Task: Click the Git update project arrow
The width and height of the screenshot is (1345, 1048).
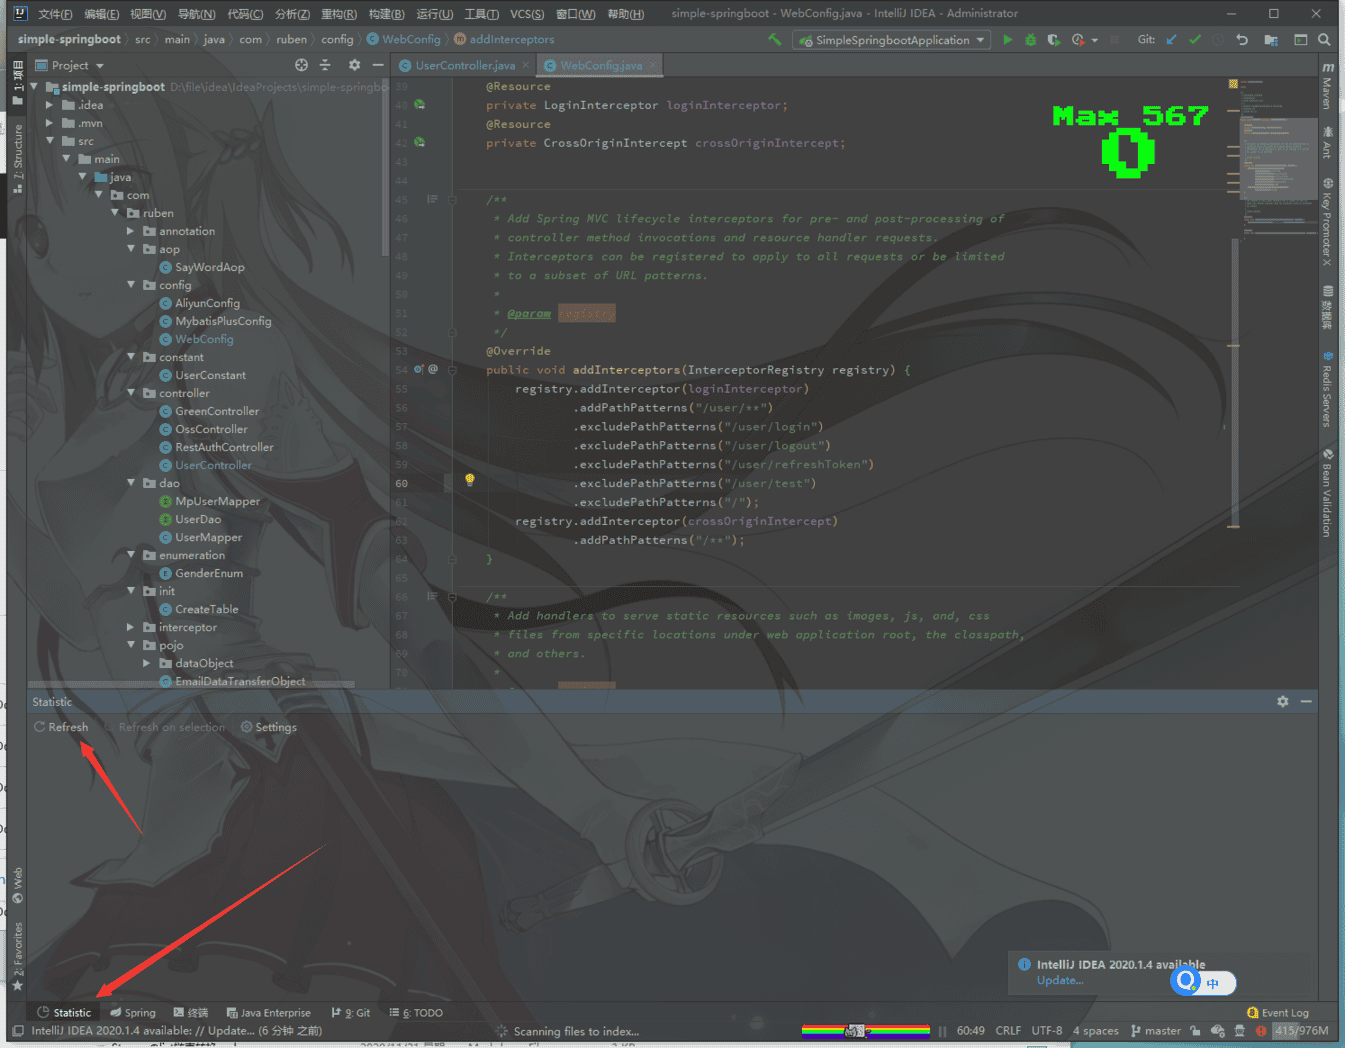Action: (1171, 40)
